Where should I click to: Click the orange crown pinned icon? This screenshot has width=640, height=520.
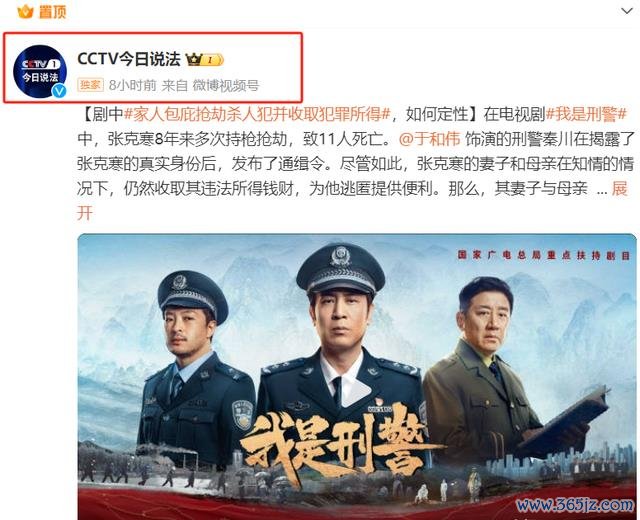(25, 11)
